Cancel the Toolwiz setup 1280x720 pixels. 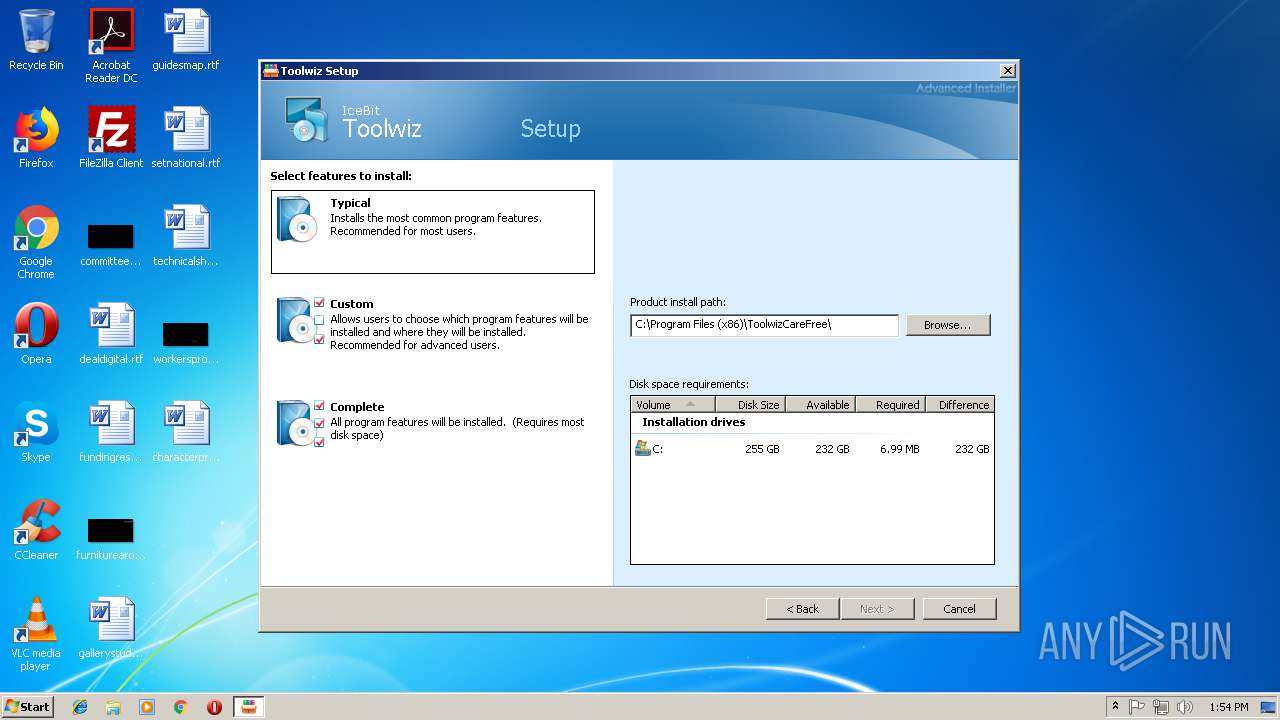click(959, 609)
